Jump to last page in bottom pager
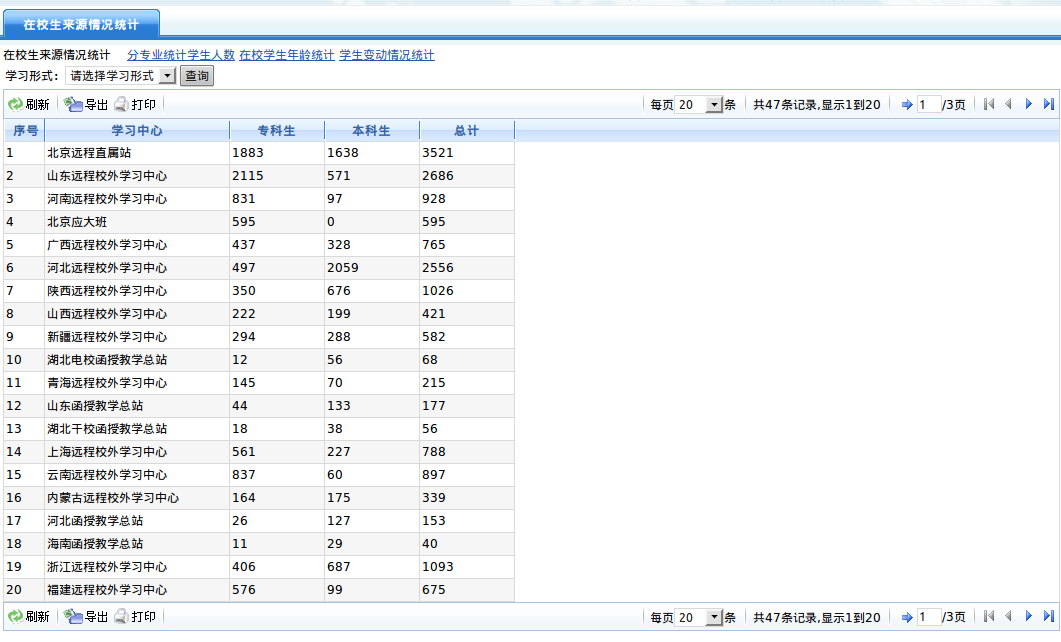This screenshot has height=642, width=1061. [1048, 618]
